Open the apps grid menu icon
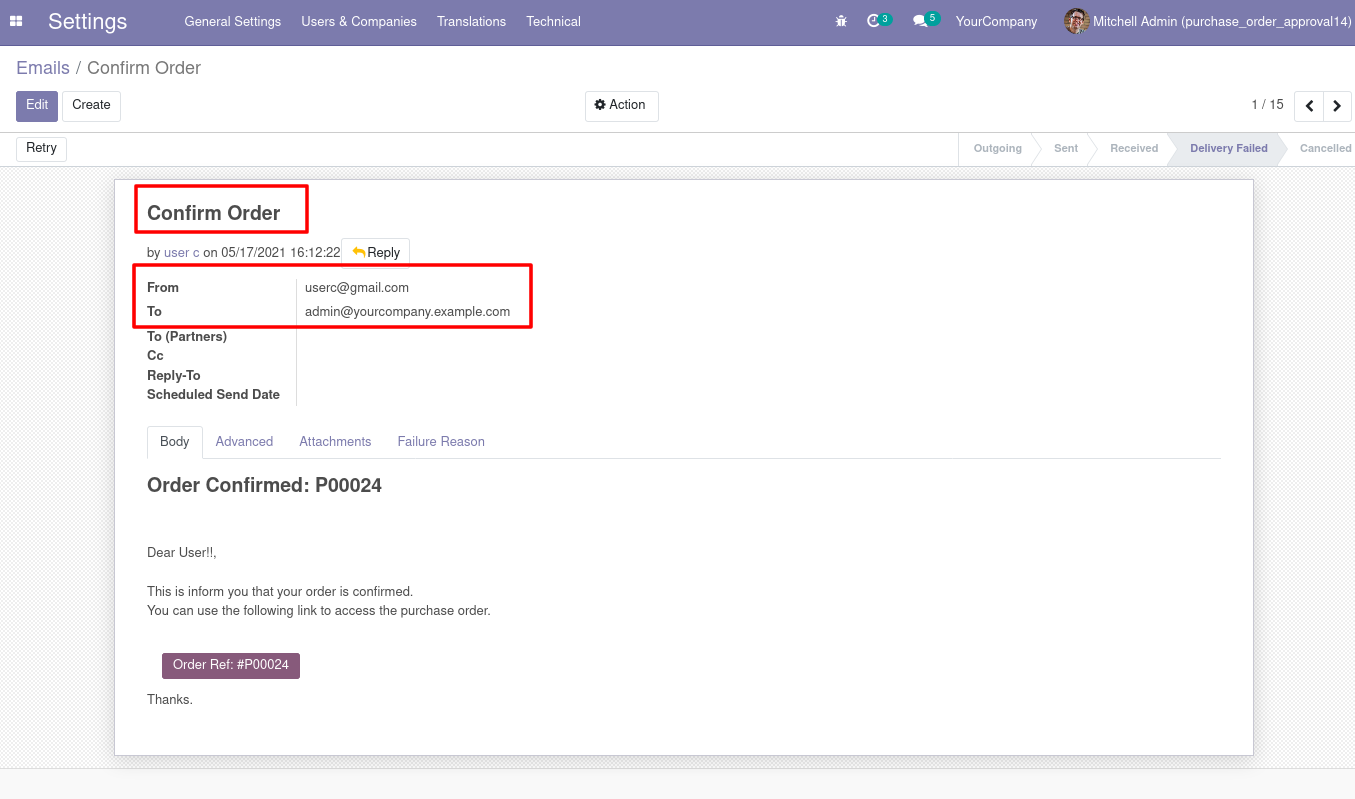This screenshot has width=1355, height=799. tap(16, 21)
